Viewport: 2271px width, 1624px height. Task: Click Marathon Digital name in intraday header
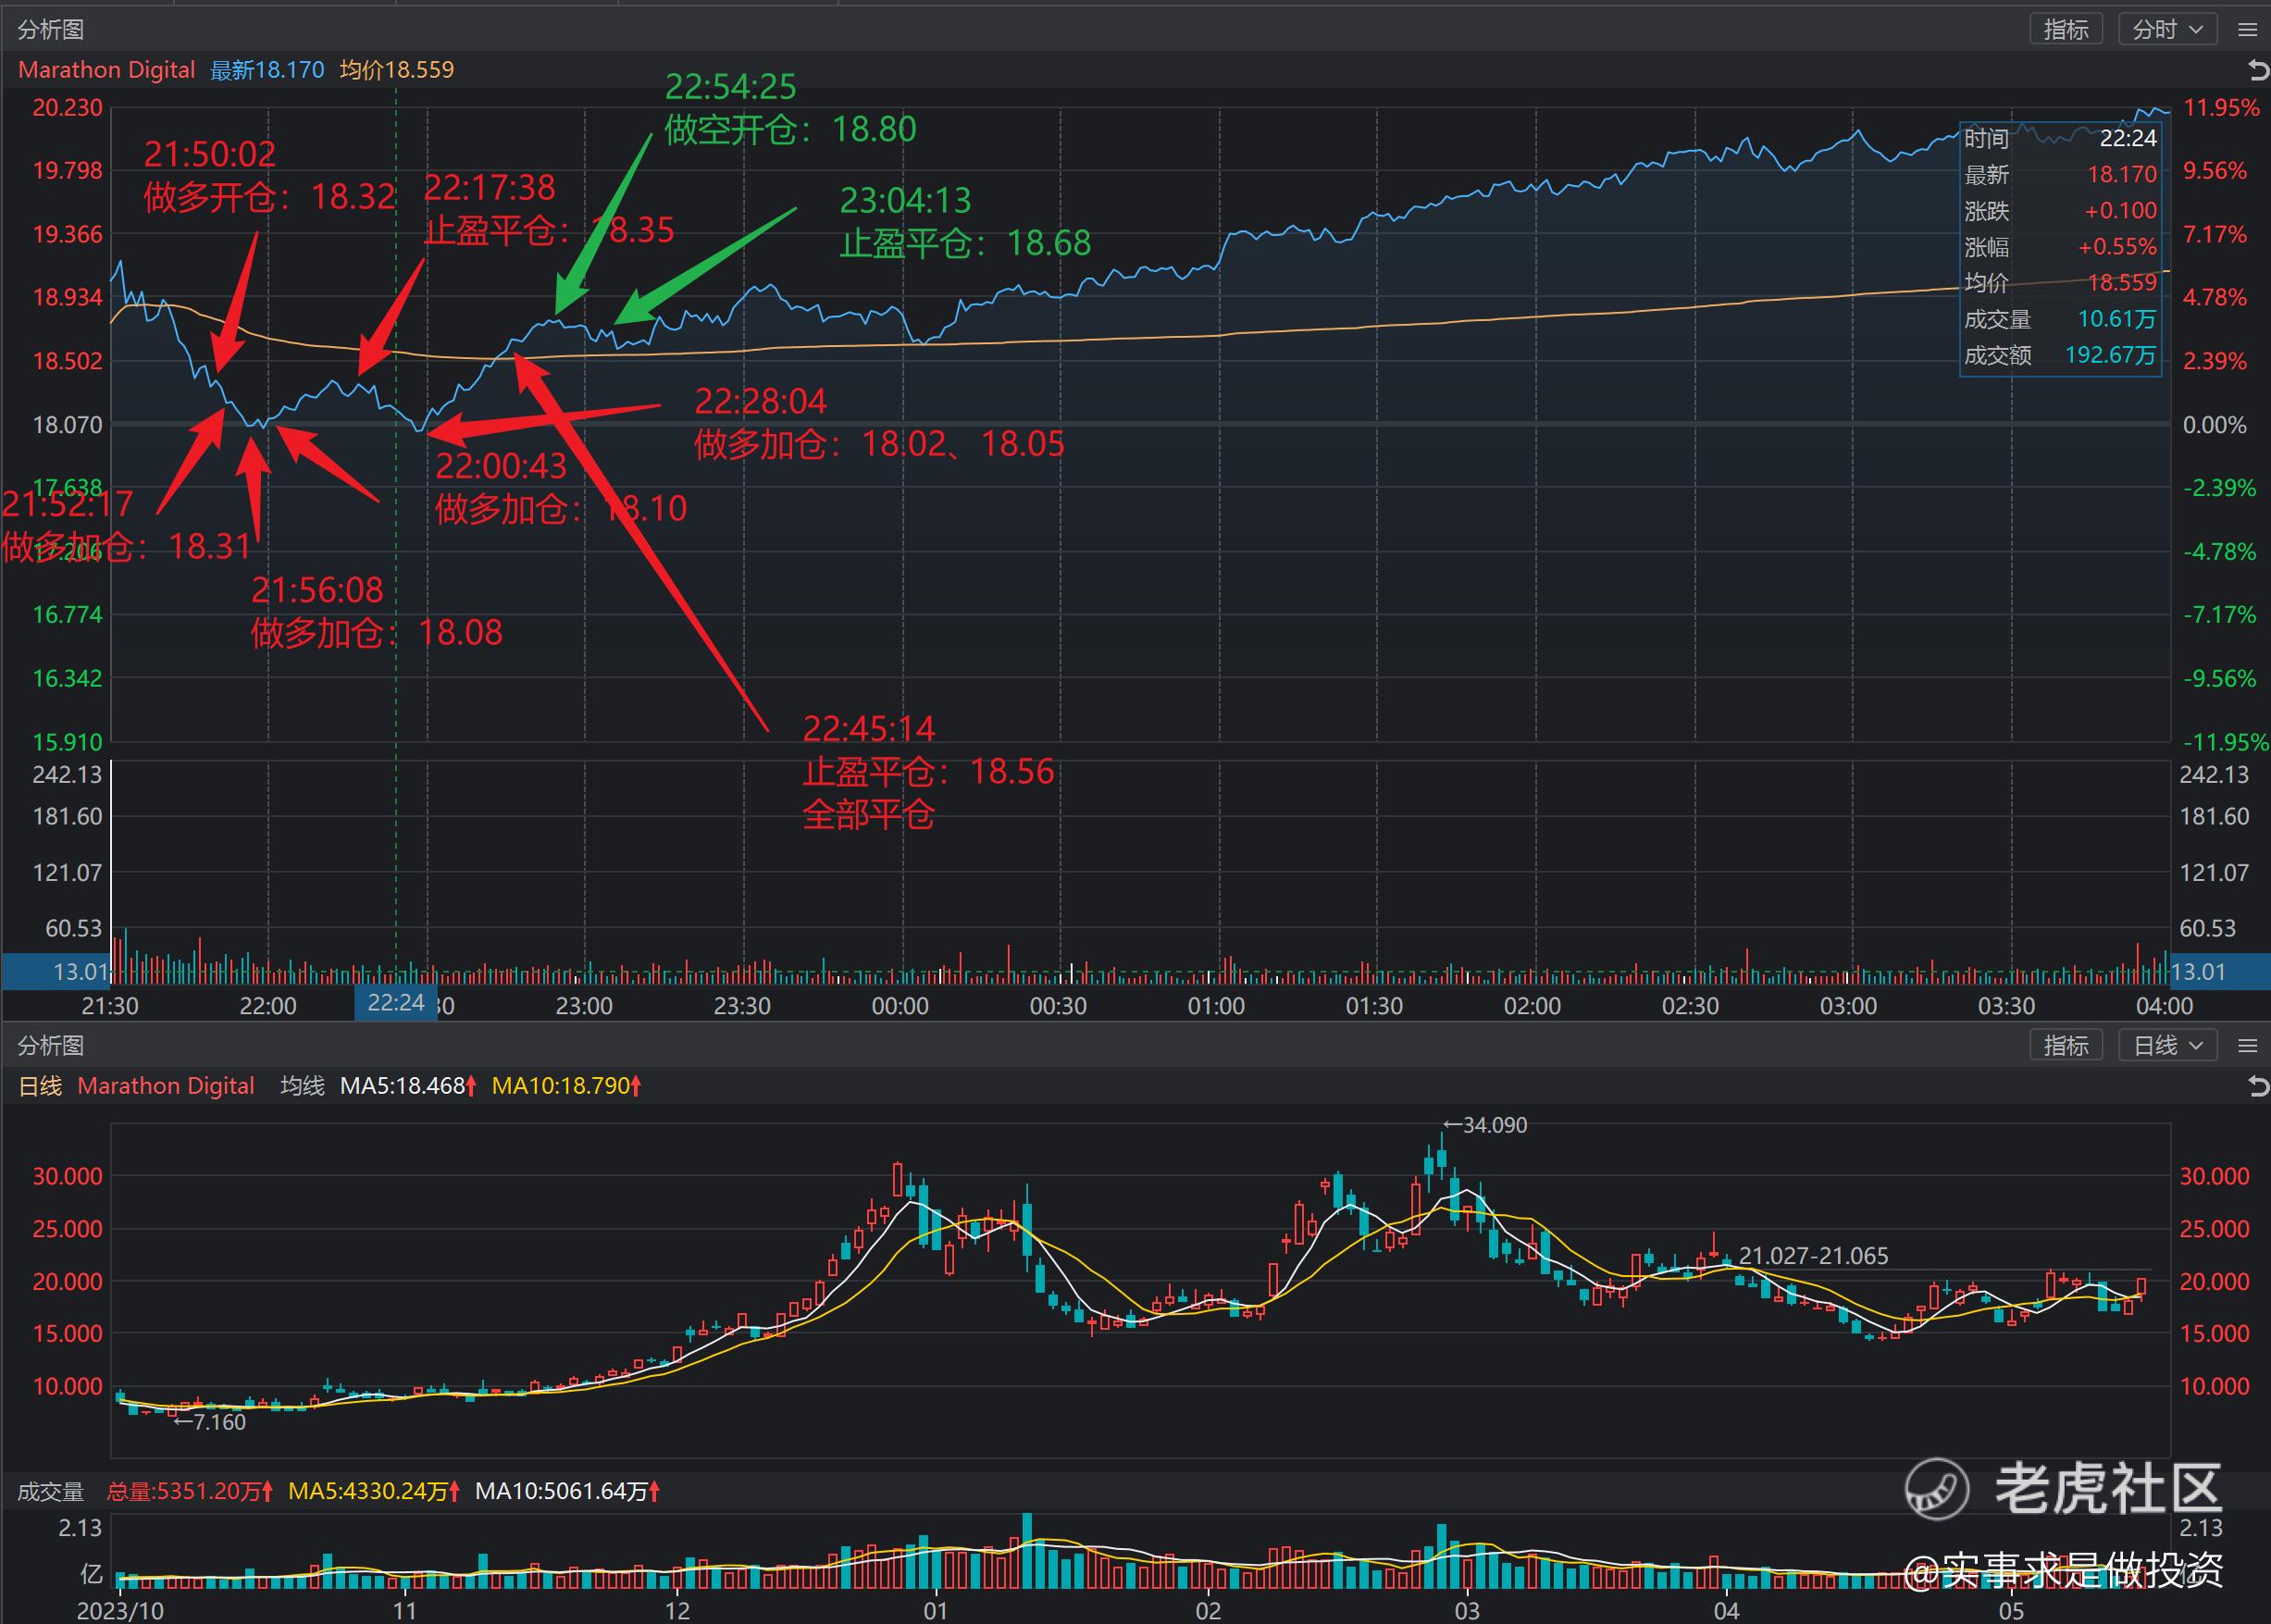click(x=106, y=70)
